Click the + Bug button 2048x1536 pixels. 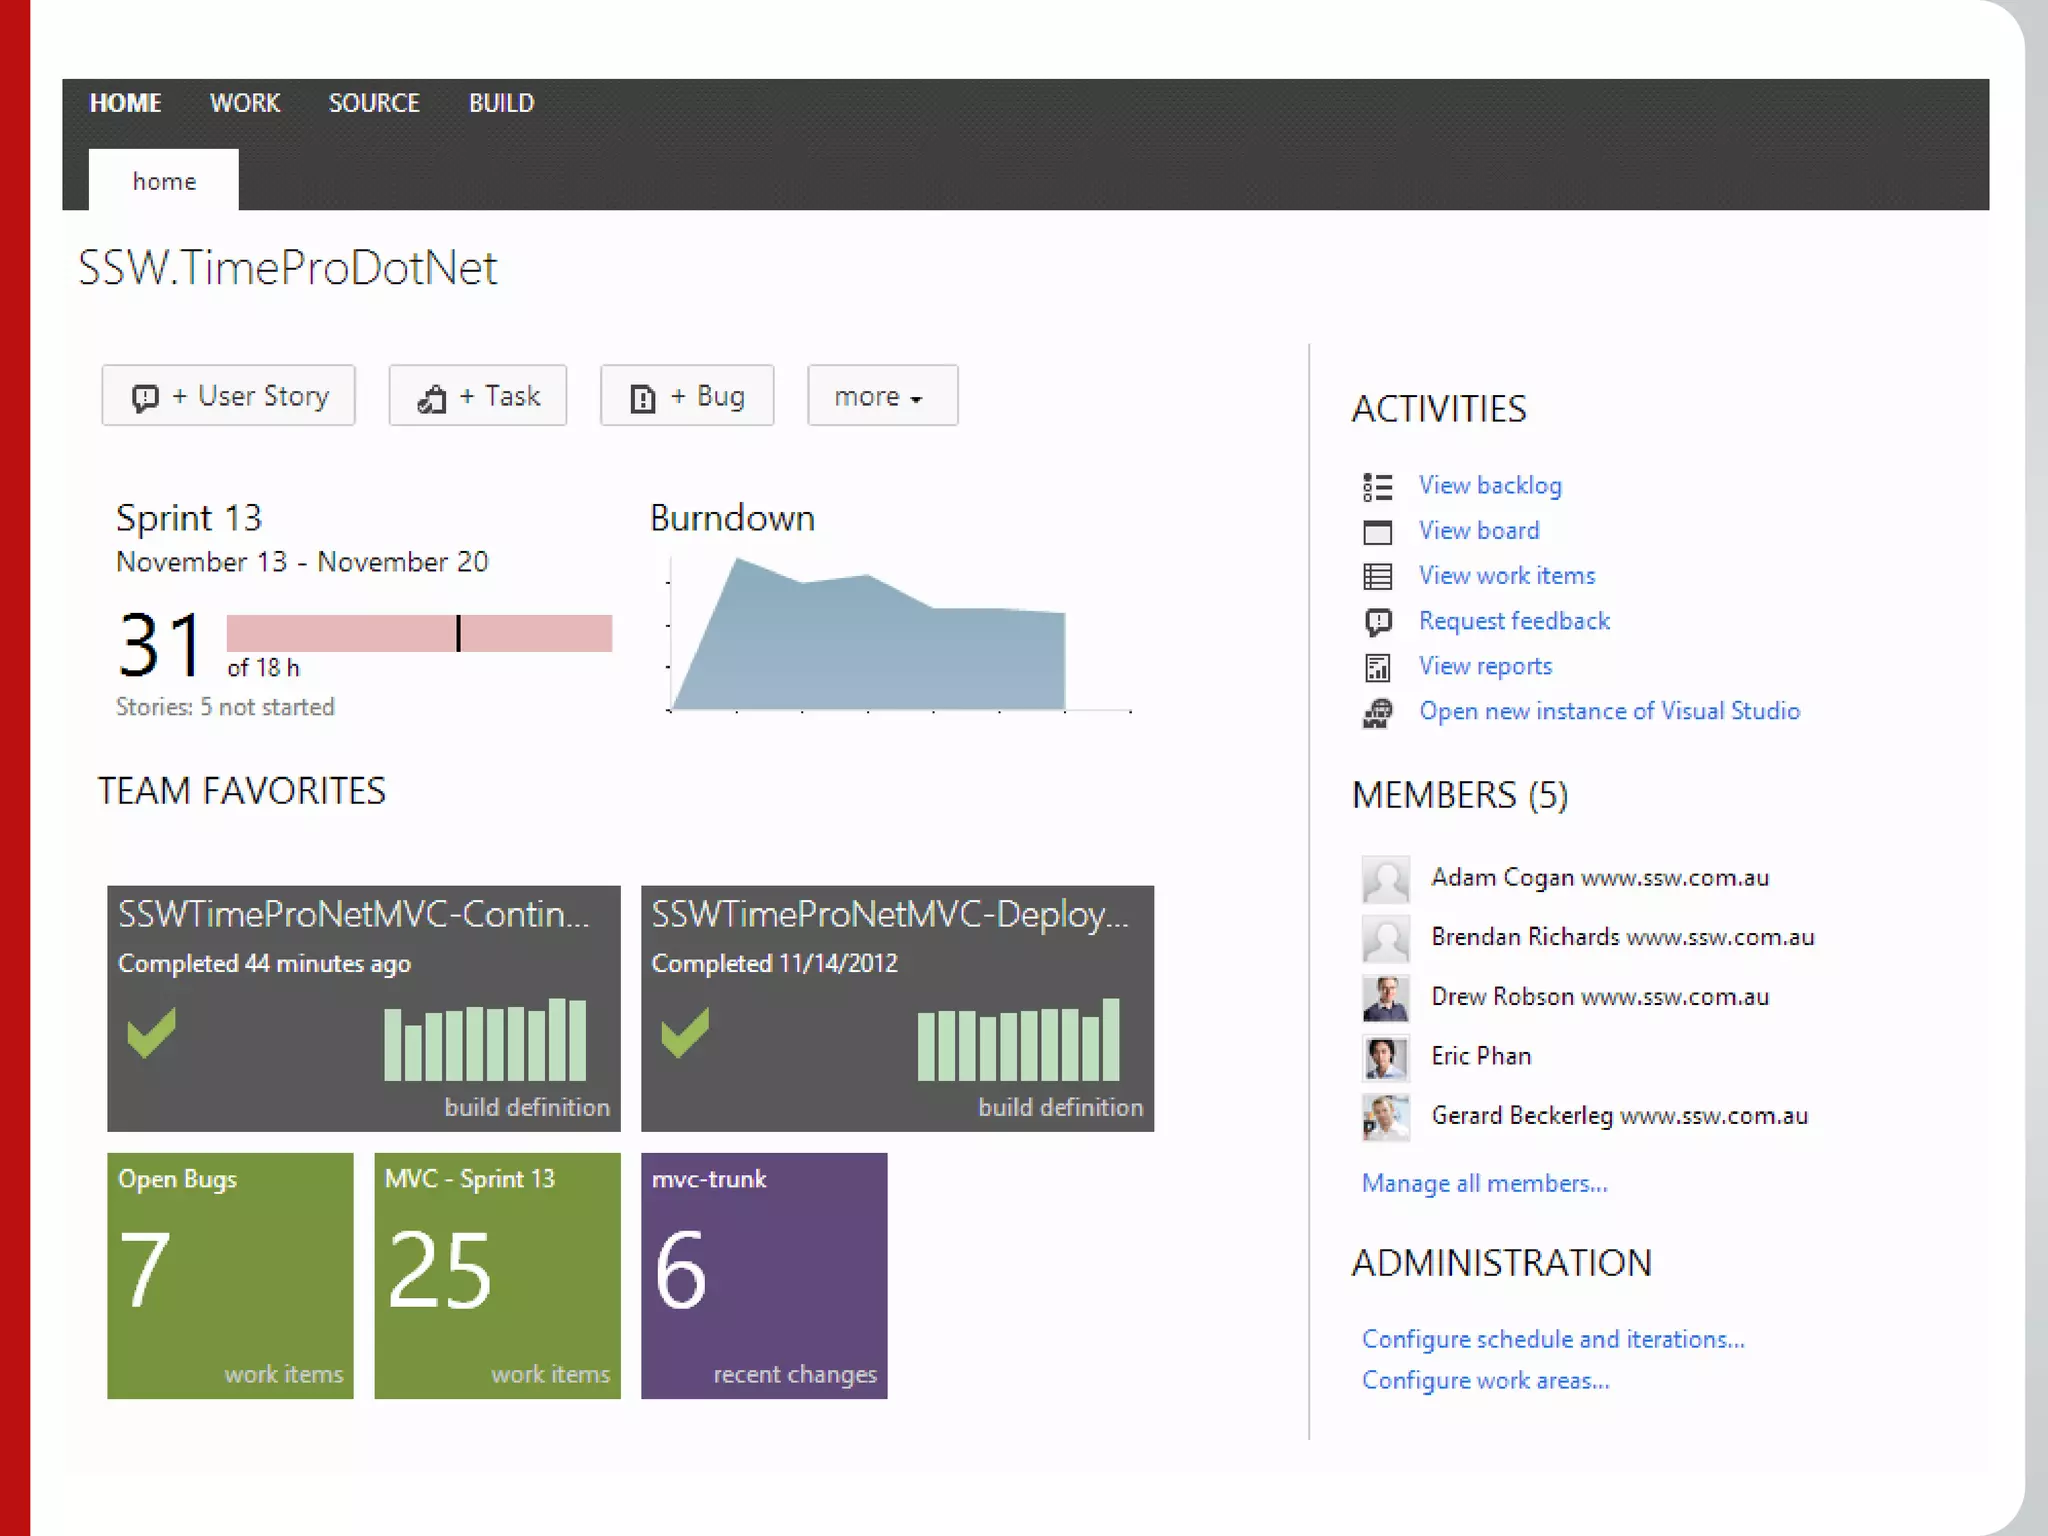coord(686,396)
